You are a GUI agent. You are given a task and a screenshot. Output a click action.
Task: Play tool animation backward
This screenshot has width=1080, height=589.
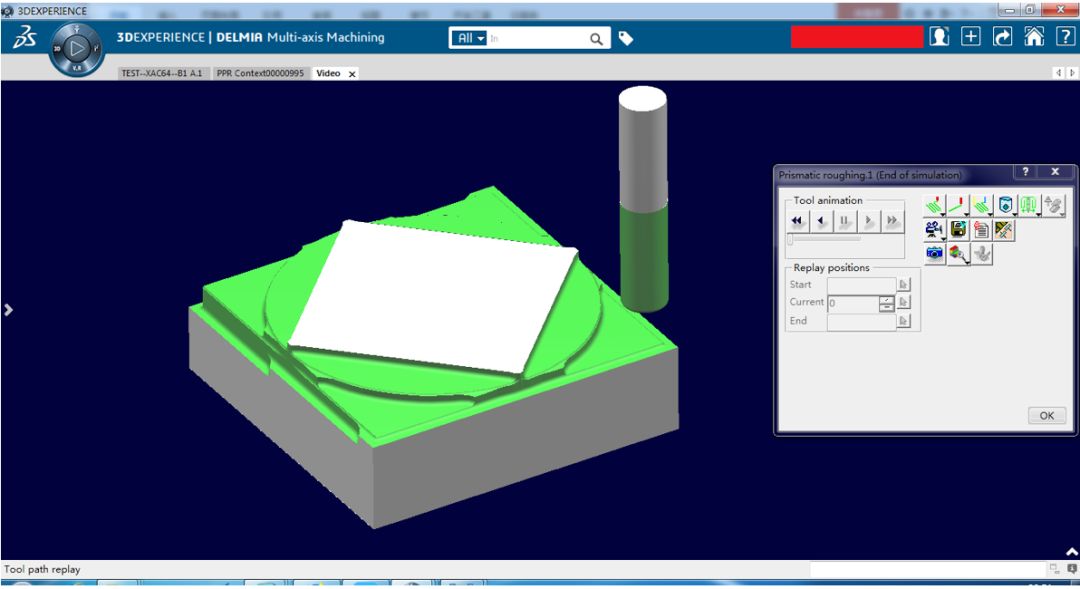821,221
